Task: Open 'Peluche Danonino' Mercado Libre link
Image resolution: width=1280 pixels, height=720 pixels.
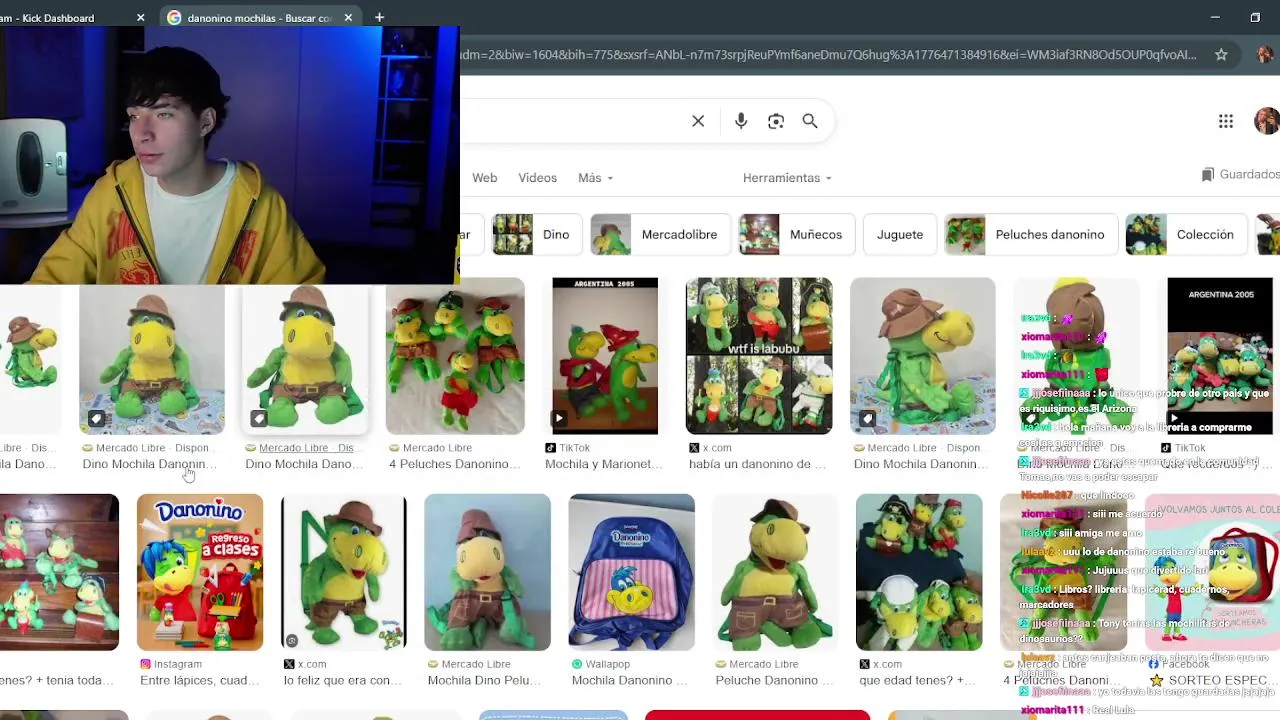Action: pos(774,680)
